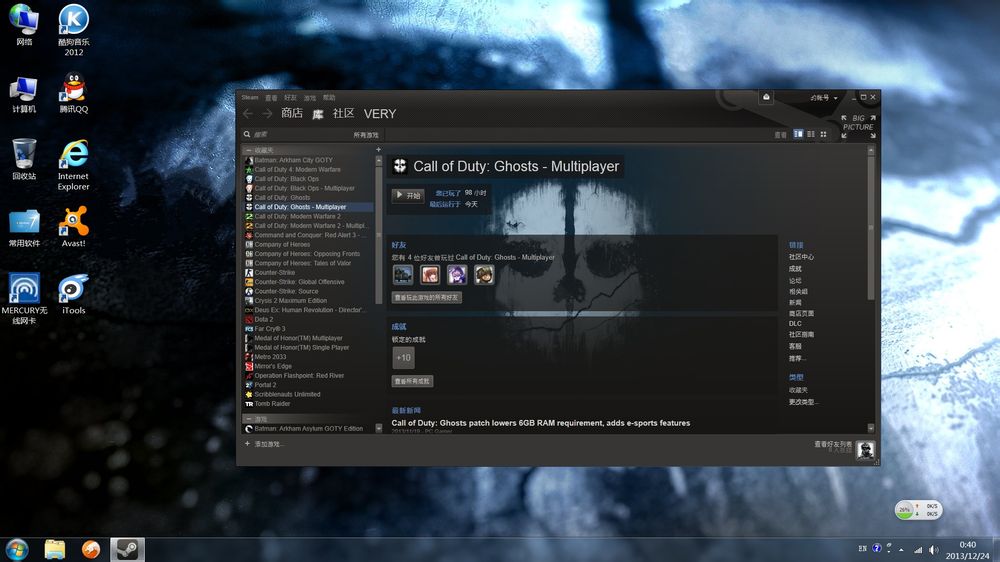Open the 所有游戏 filter dropdown
This screenshot has width=1000, height=562.
[365, 135]
